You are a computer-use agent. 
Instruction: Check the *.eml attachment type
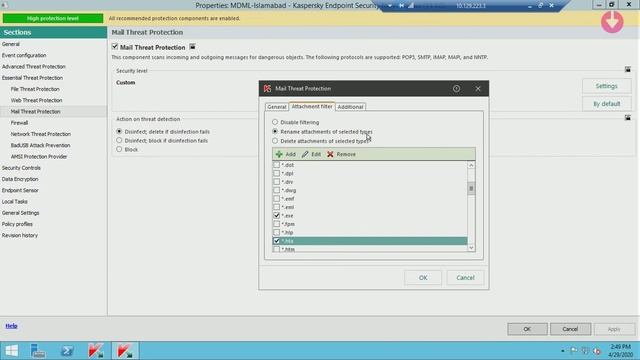coord(276,207)
